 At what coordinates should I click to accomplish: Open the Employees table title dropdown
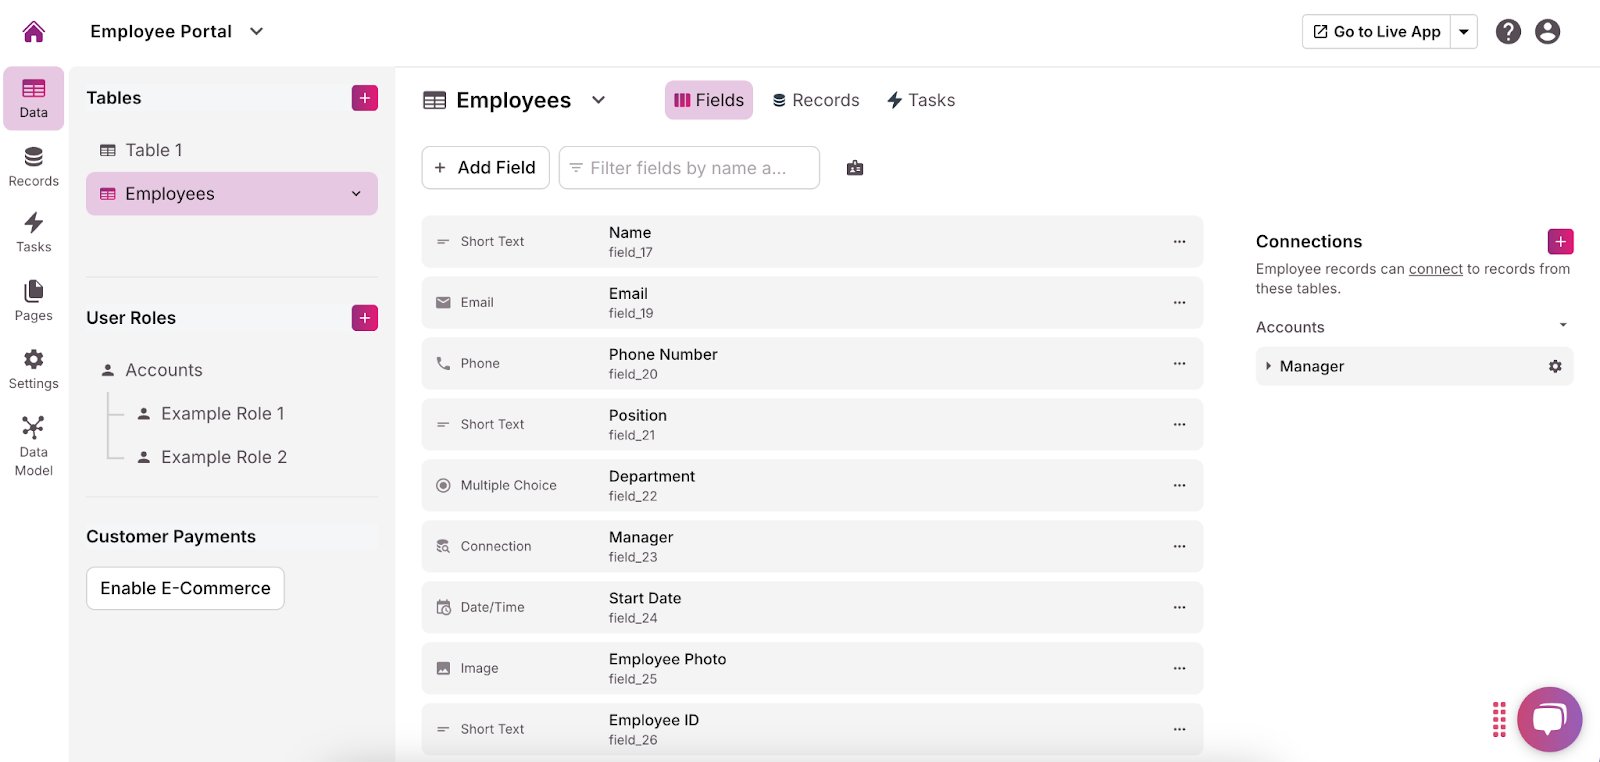pyautogui.click(x=598, y=100)
